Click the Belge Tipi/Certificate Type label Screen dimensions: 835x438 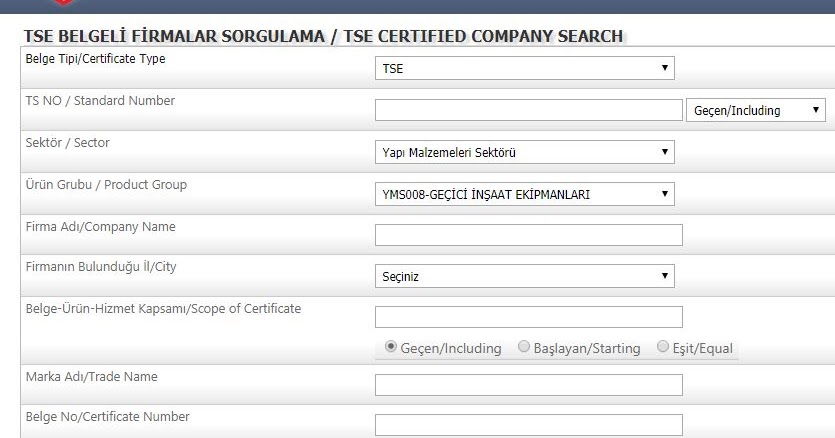[95, 59]
